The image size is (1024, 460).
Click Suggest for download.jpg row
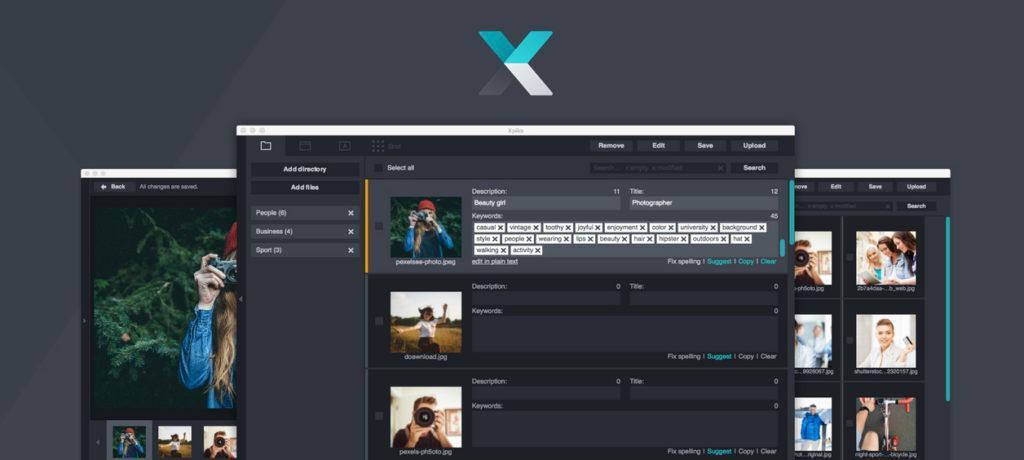(719, 356)
